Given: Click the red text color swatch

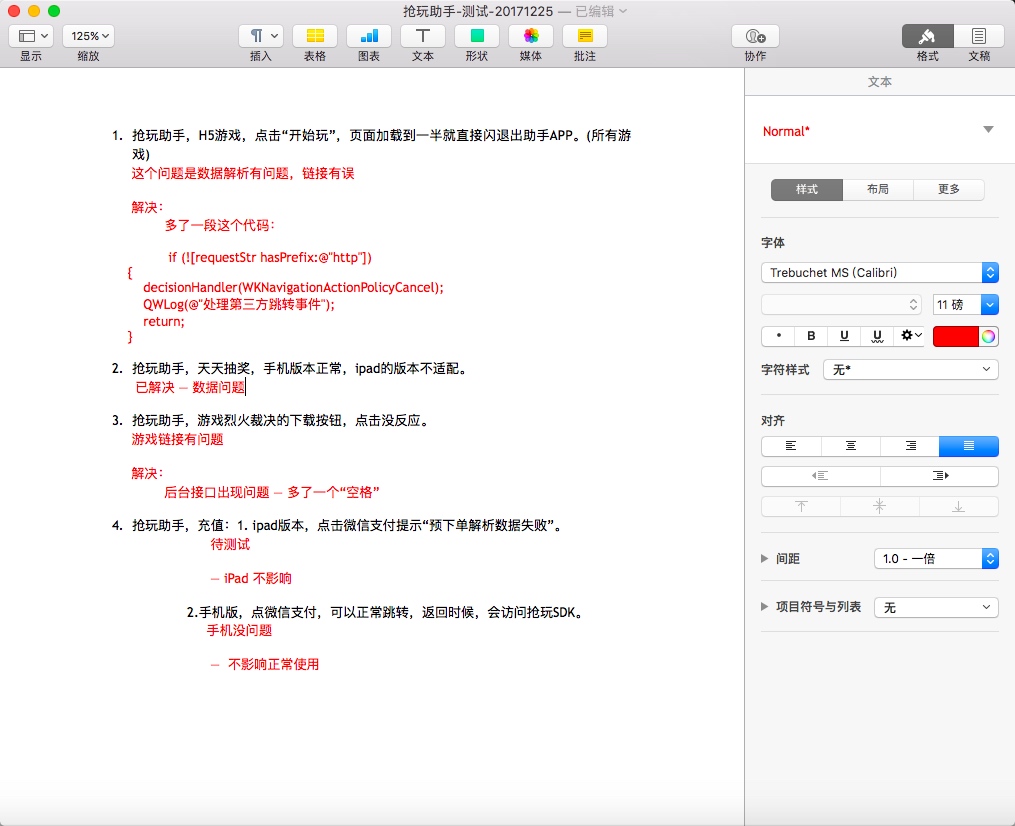Looking at the screenshot, I should [955, 336].
